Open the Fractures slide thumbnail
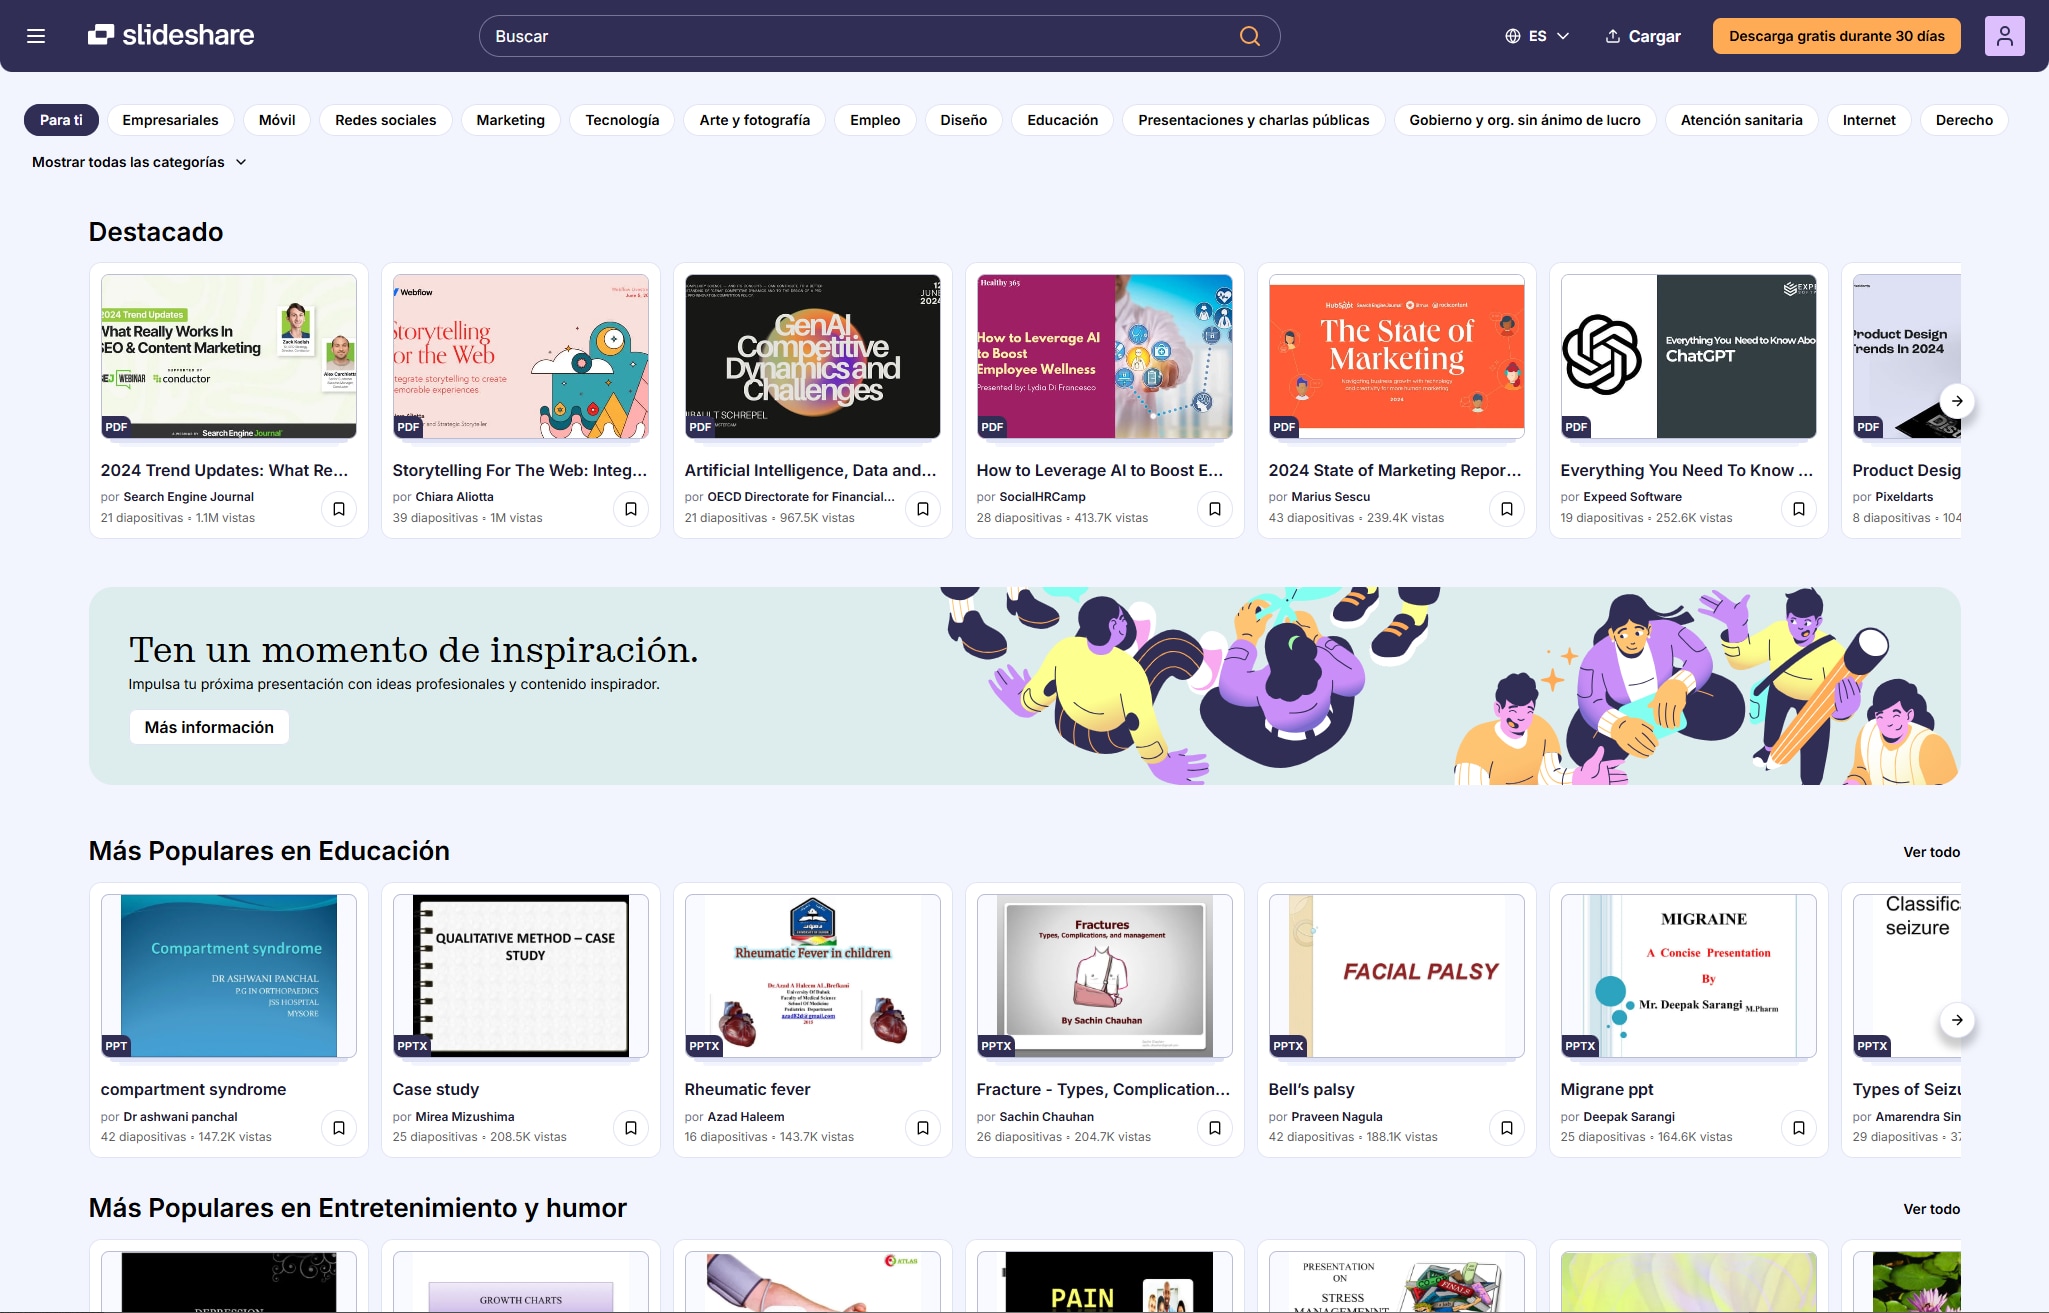The image size is (2049, 1313). coord(1105,976)
